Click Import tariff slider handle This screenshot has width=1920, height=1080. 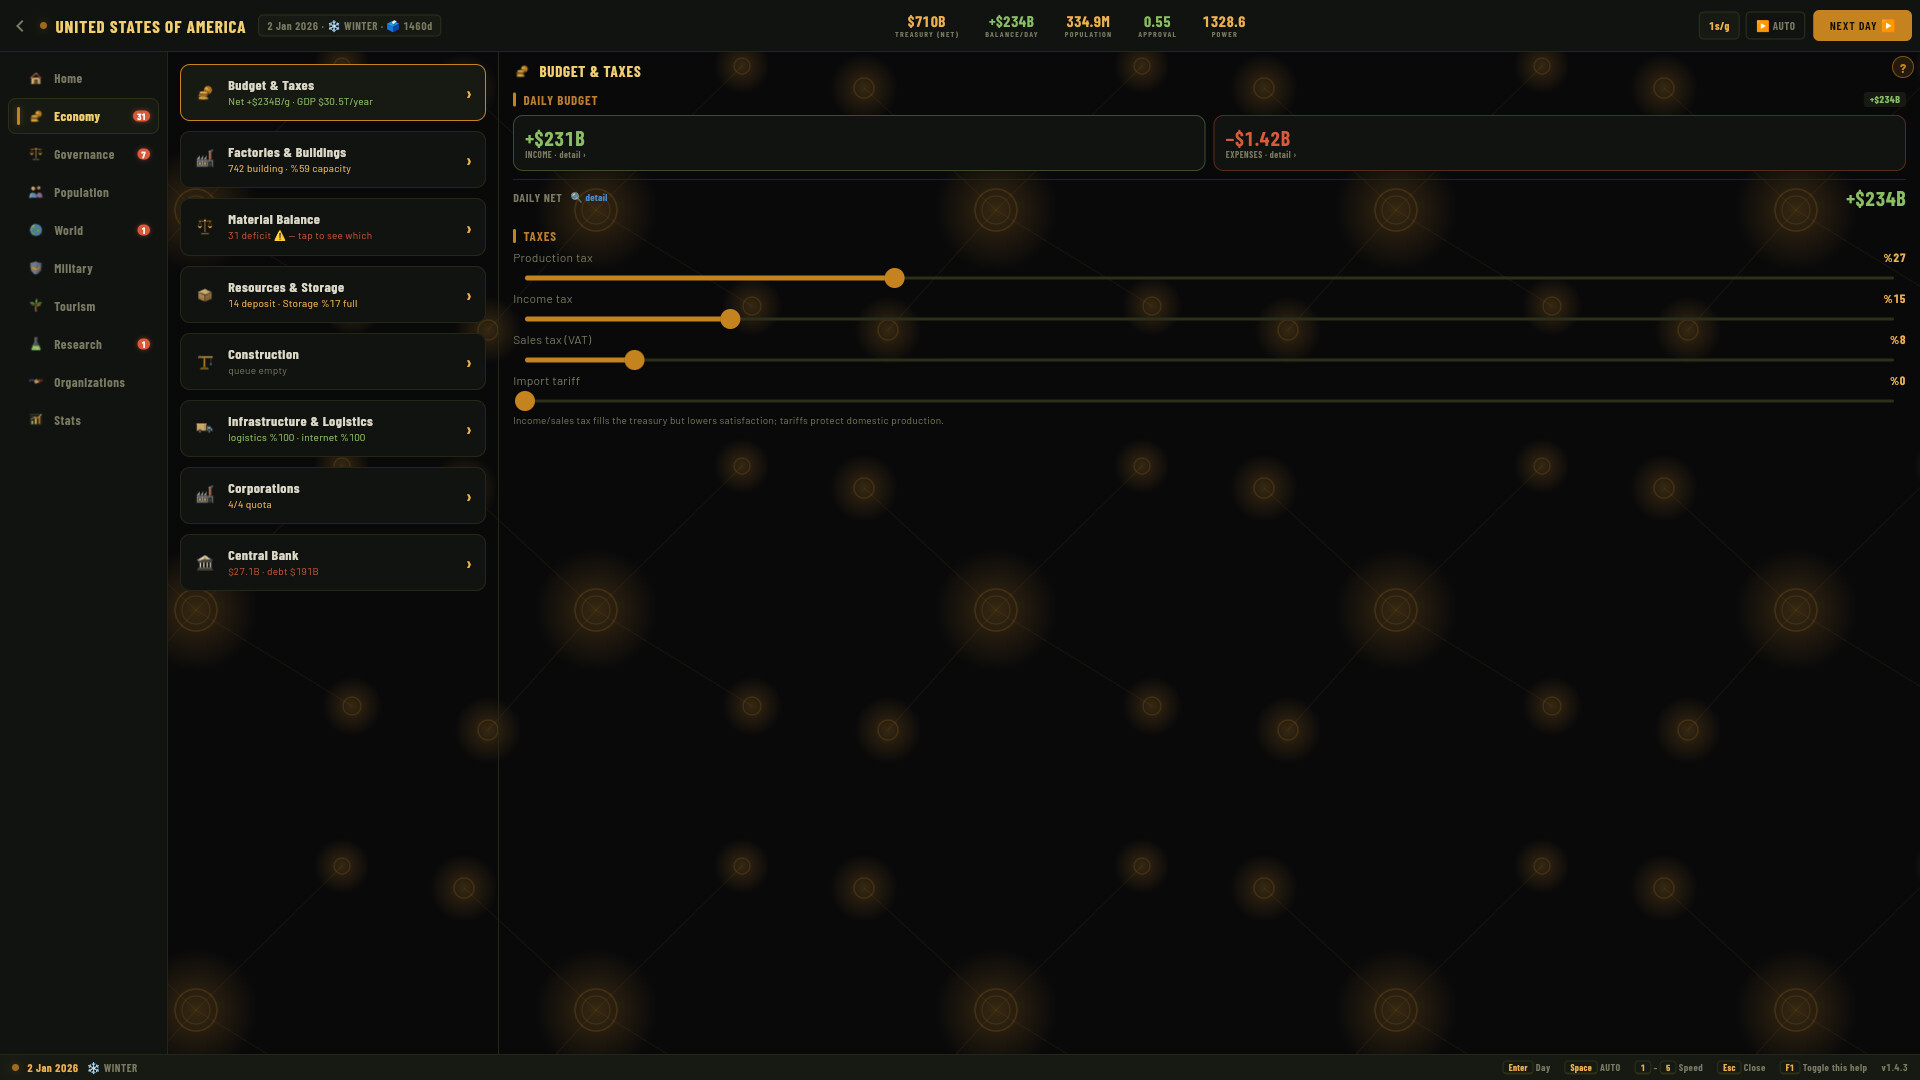tap(525, 401)
